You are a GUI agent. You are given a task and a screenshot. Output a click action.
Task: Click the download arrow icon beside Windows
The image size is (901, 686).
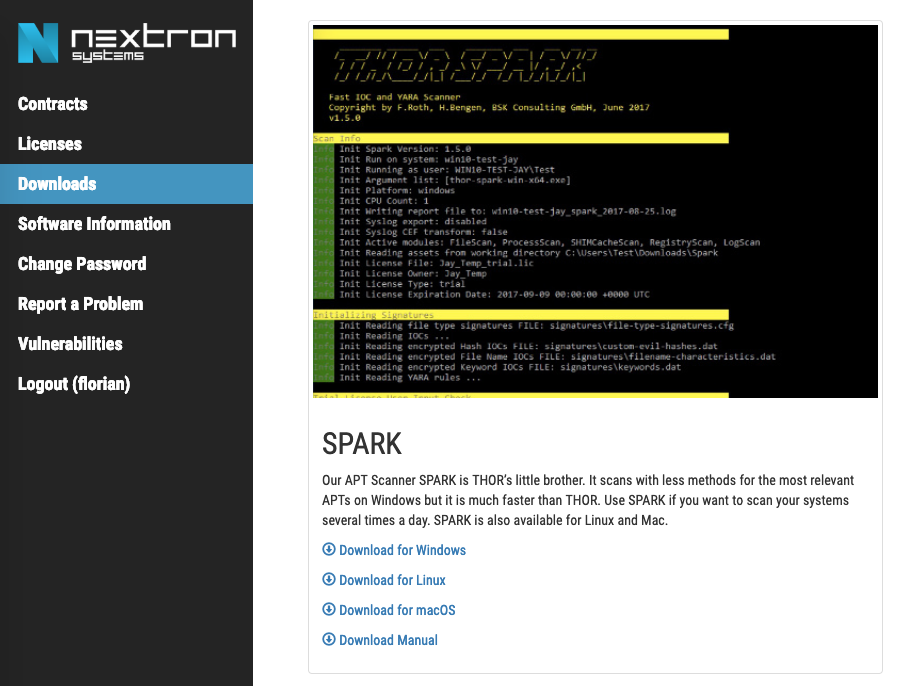329,550
